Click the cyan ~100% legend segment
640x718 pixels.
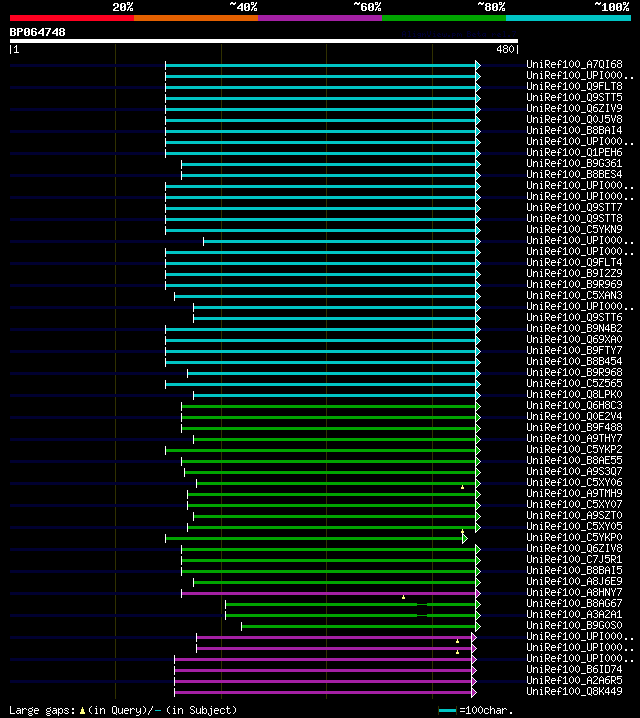click(x=568, y=18)
